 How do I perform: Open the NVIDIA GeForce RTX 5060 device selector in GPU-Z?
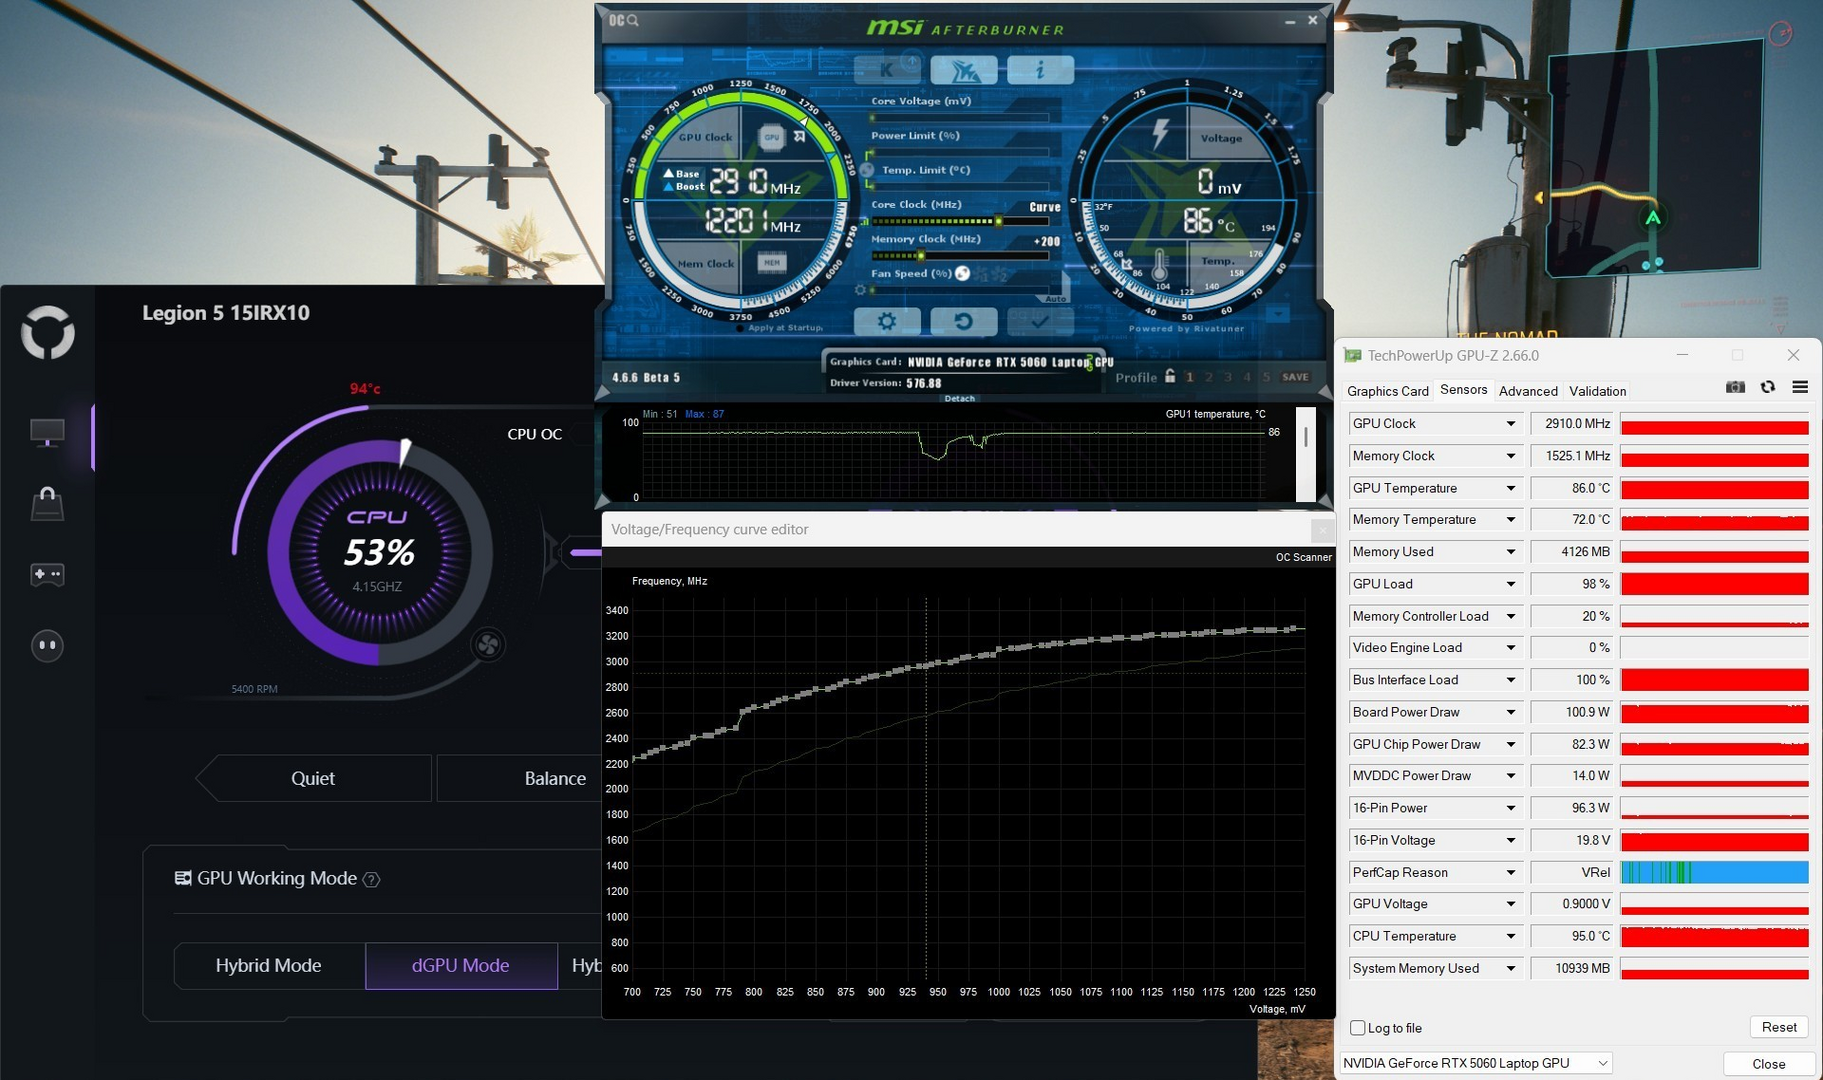coord(1476,1063)
